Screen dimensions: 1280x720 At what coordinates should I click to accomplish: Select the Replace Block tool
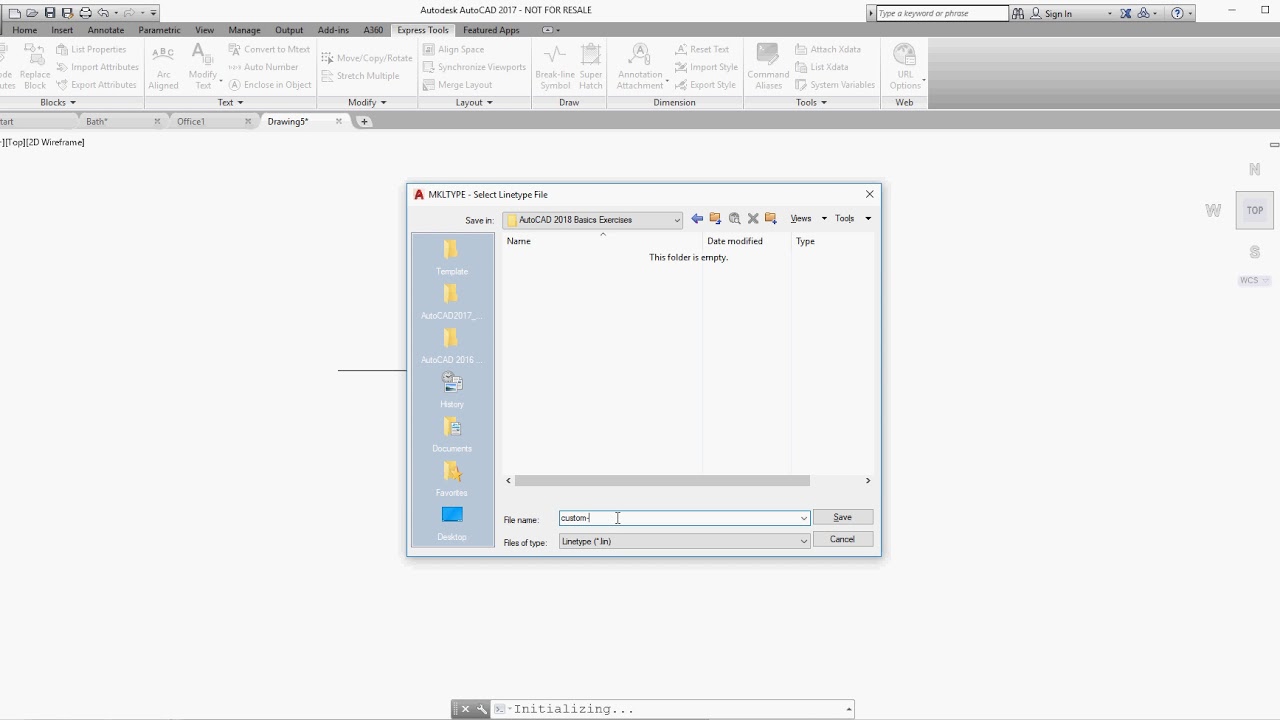coord(34,67)
